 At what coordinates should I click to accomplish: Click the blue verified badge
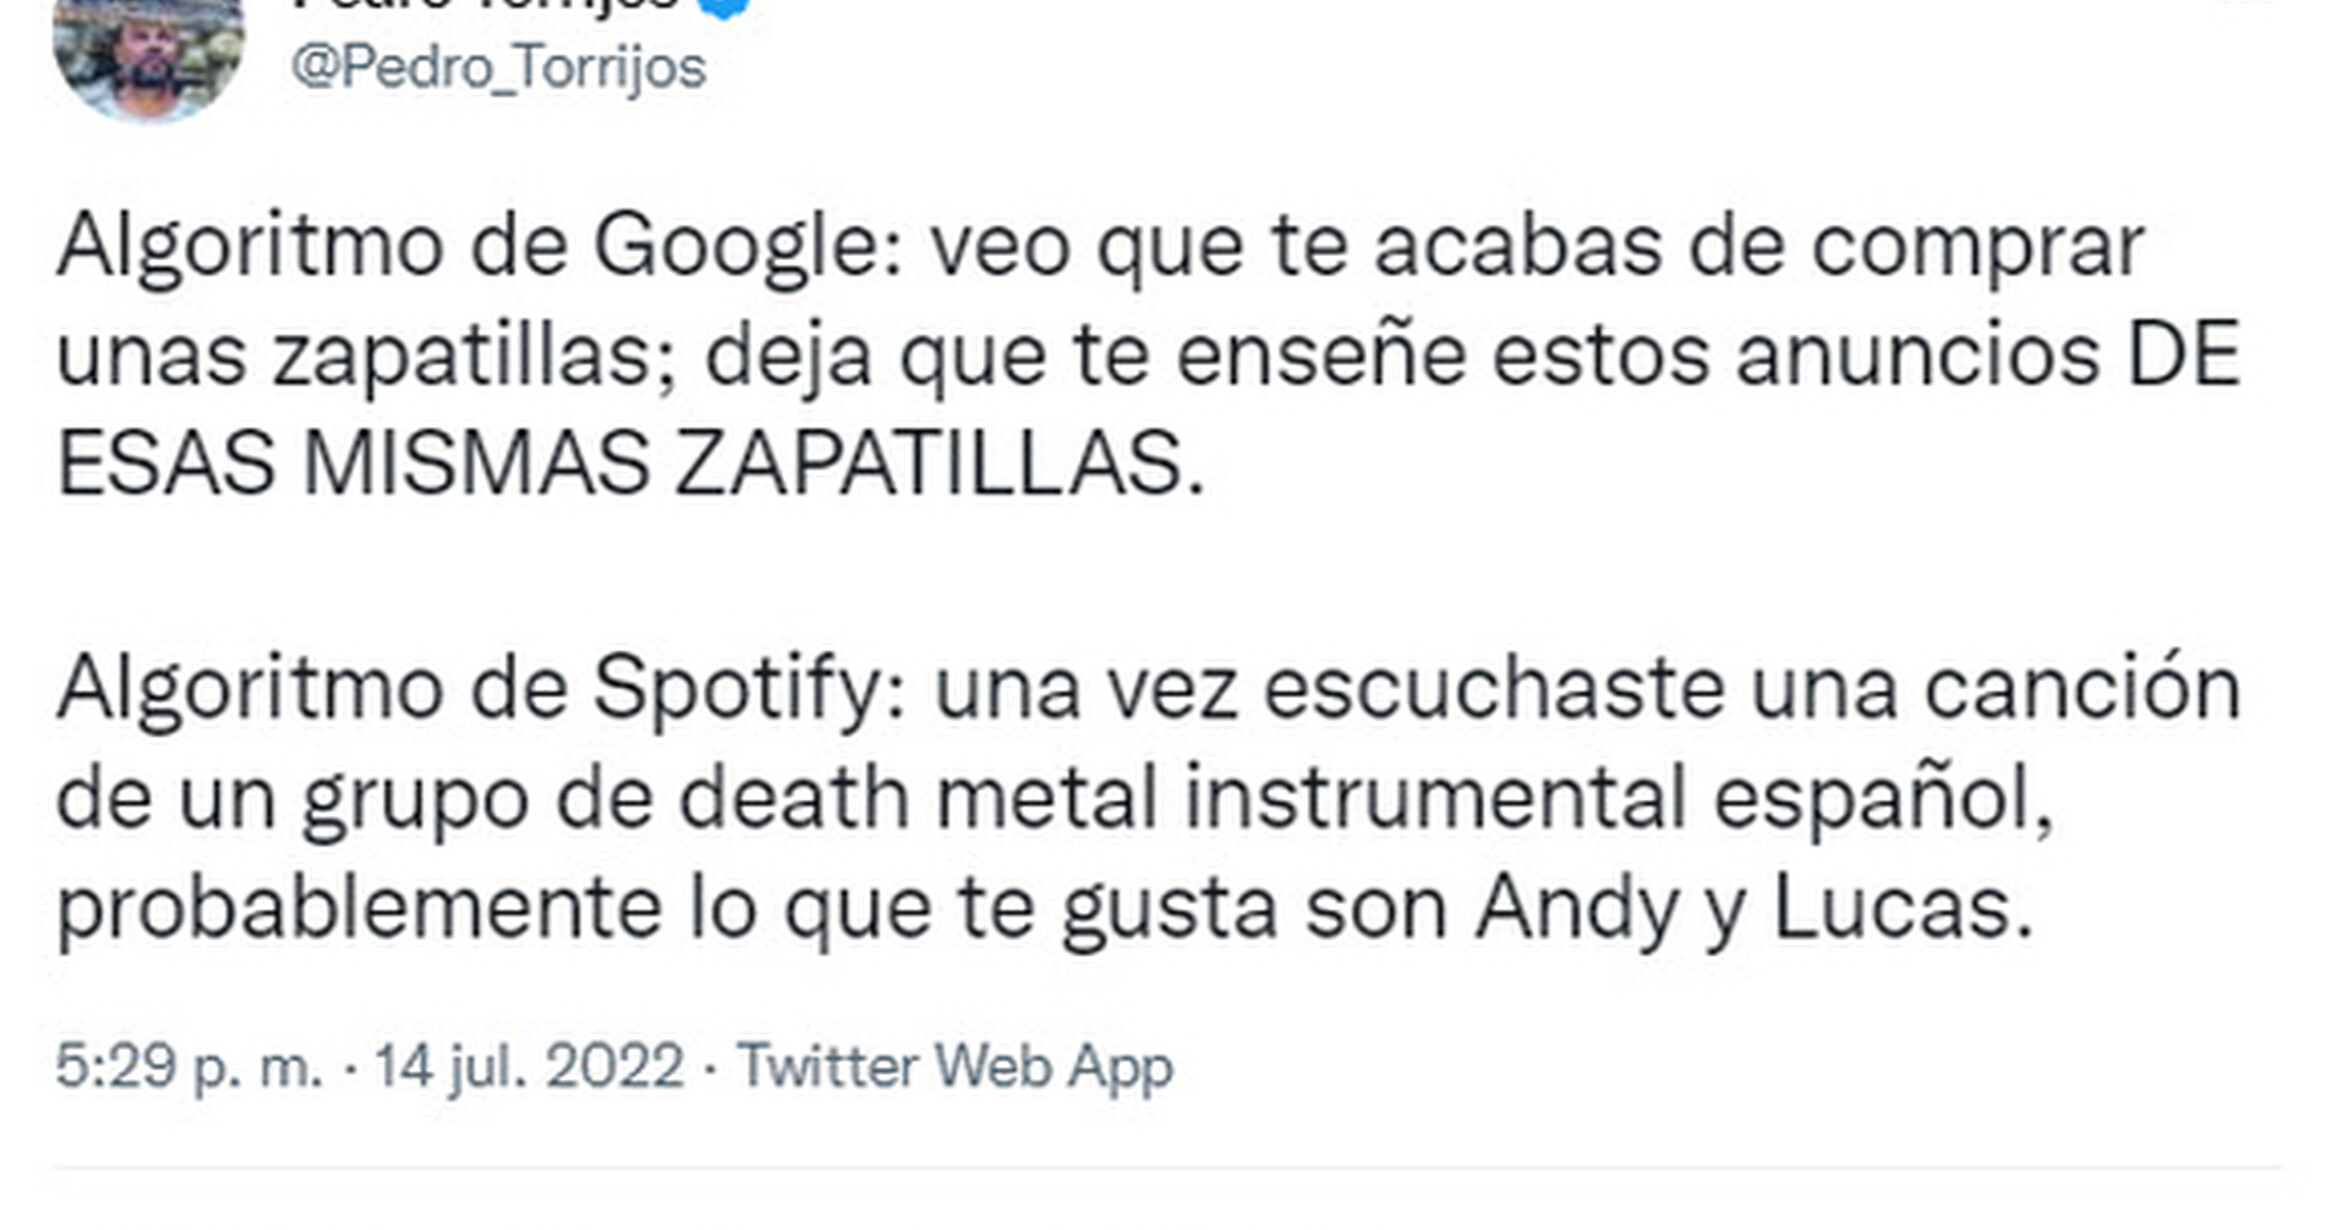pos(726,6)
